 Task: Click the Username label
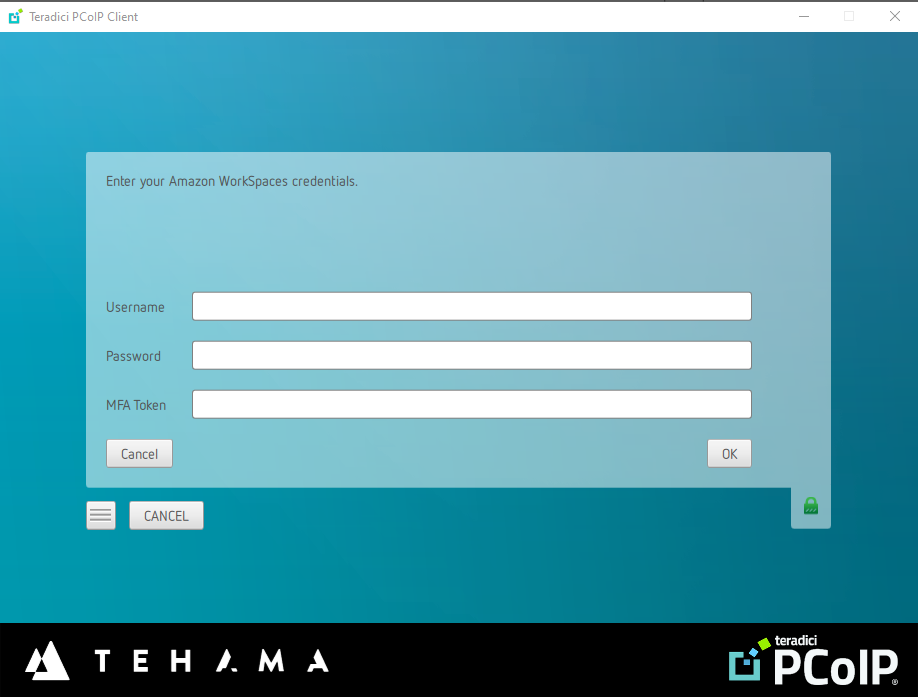[x=135, y=307]
